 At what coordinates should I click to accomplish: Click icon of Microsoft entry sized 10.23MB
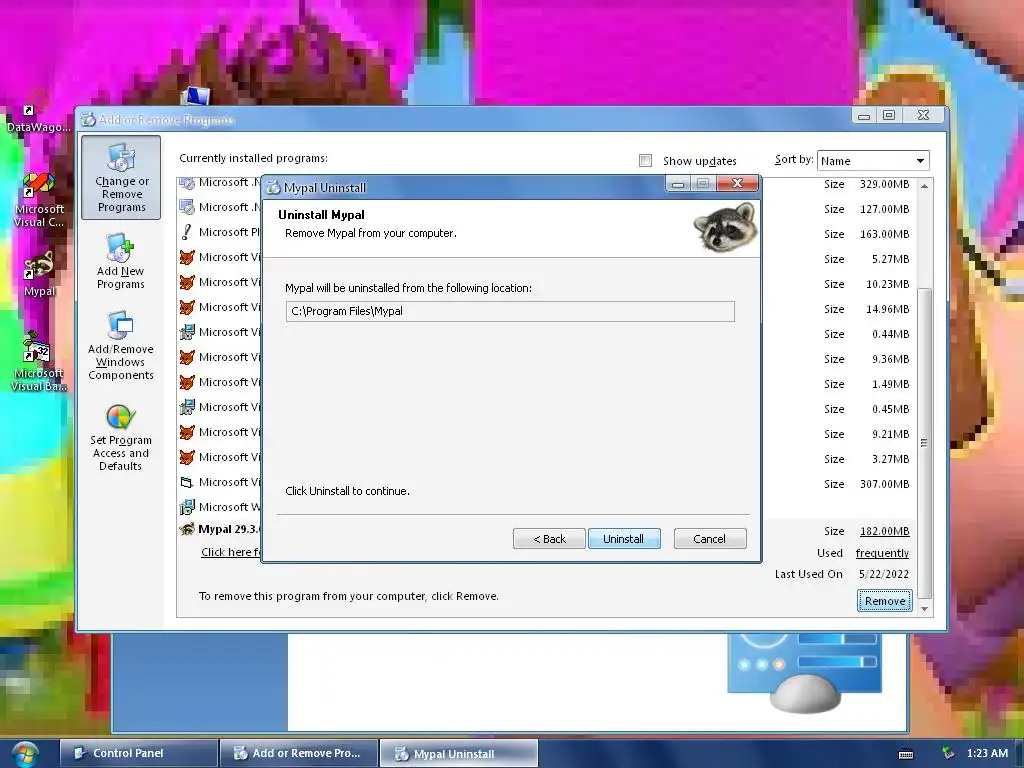pyautogui.click(x=187, y=281)
